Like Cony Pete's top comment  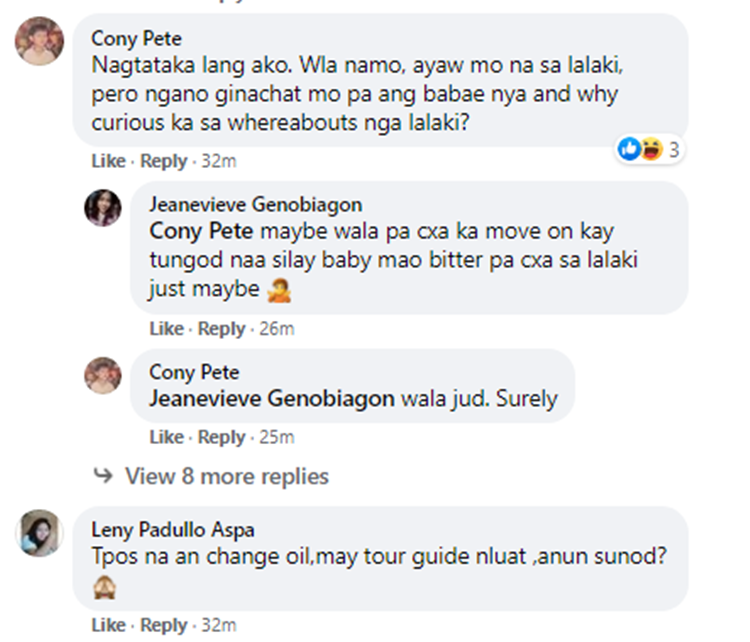pos(108,161)
